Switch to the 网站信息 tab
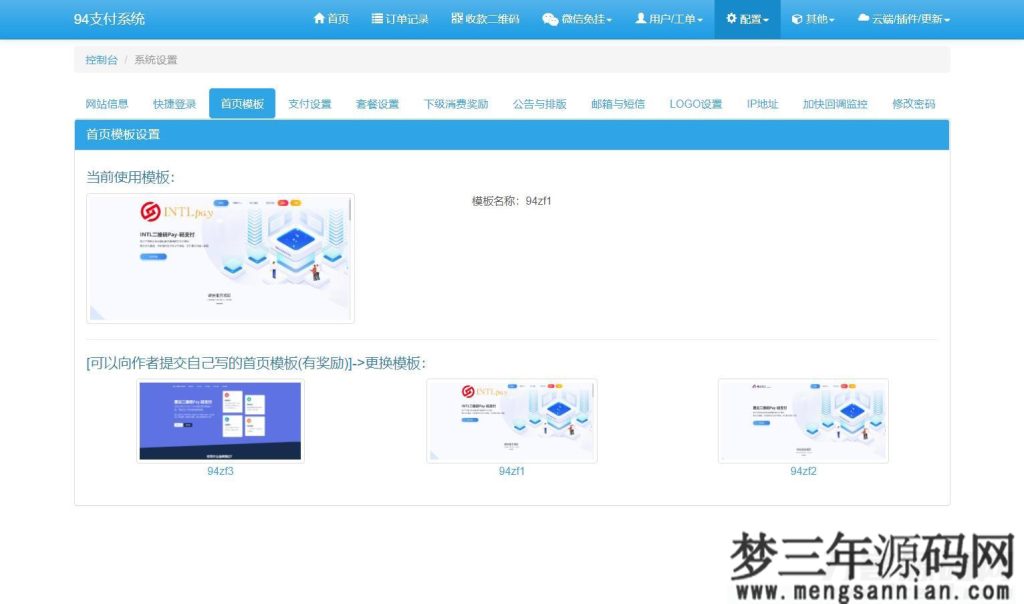Image resolution: width=1024 pixels, height=604 pixels. coord(109,102)
